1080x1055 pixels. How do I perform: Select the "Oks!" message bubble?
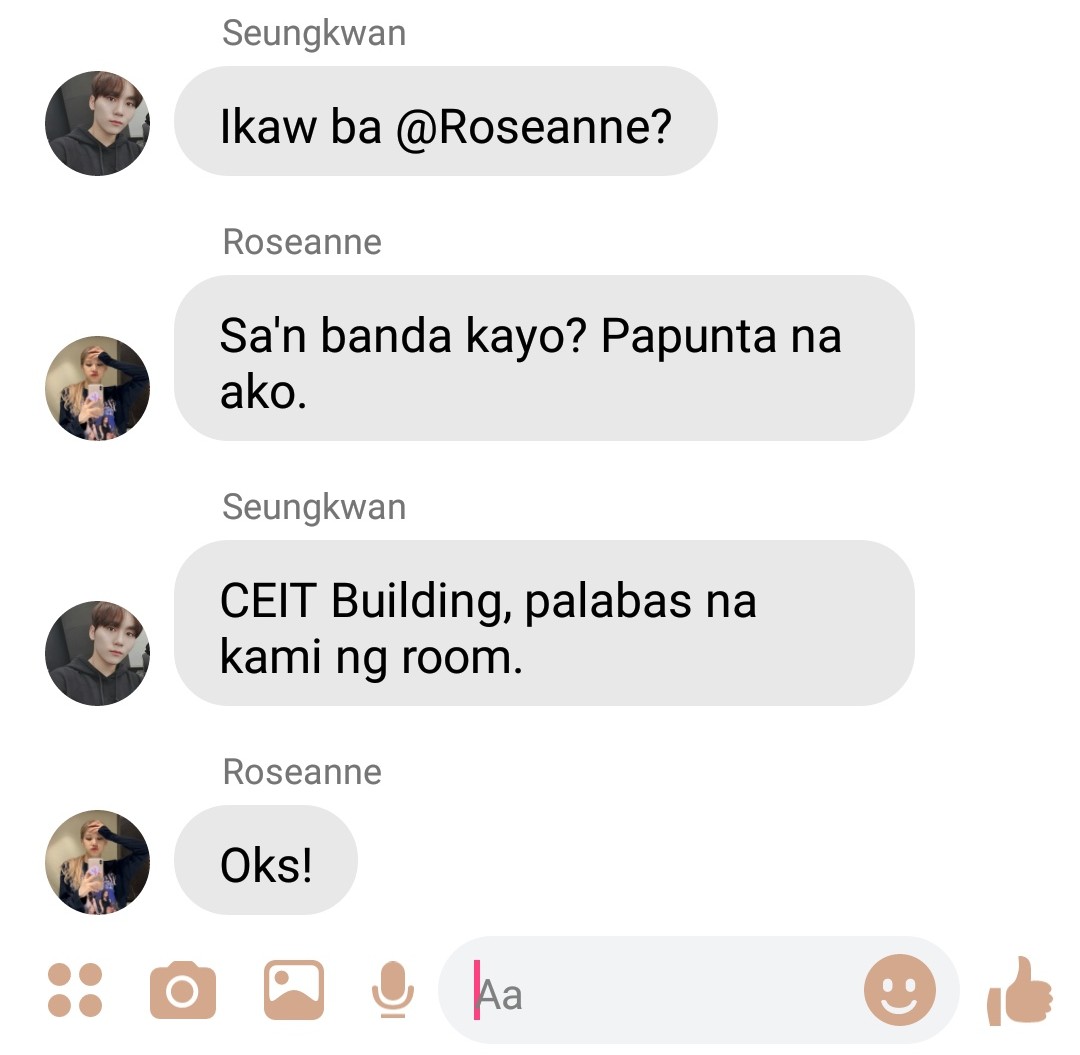tap(266, 860)
